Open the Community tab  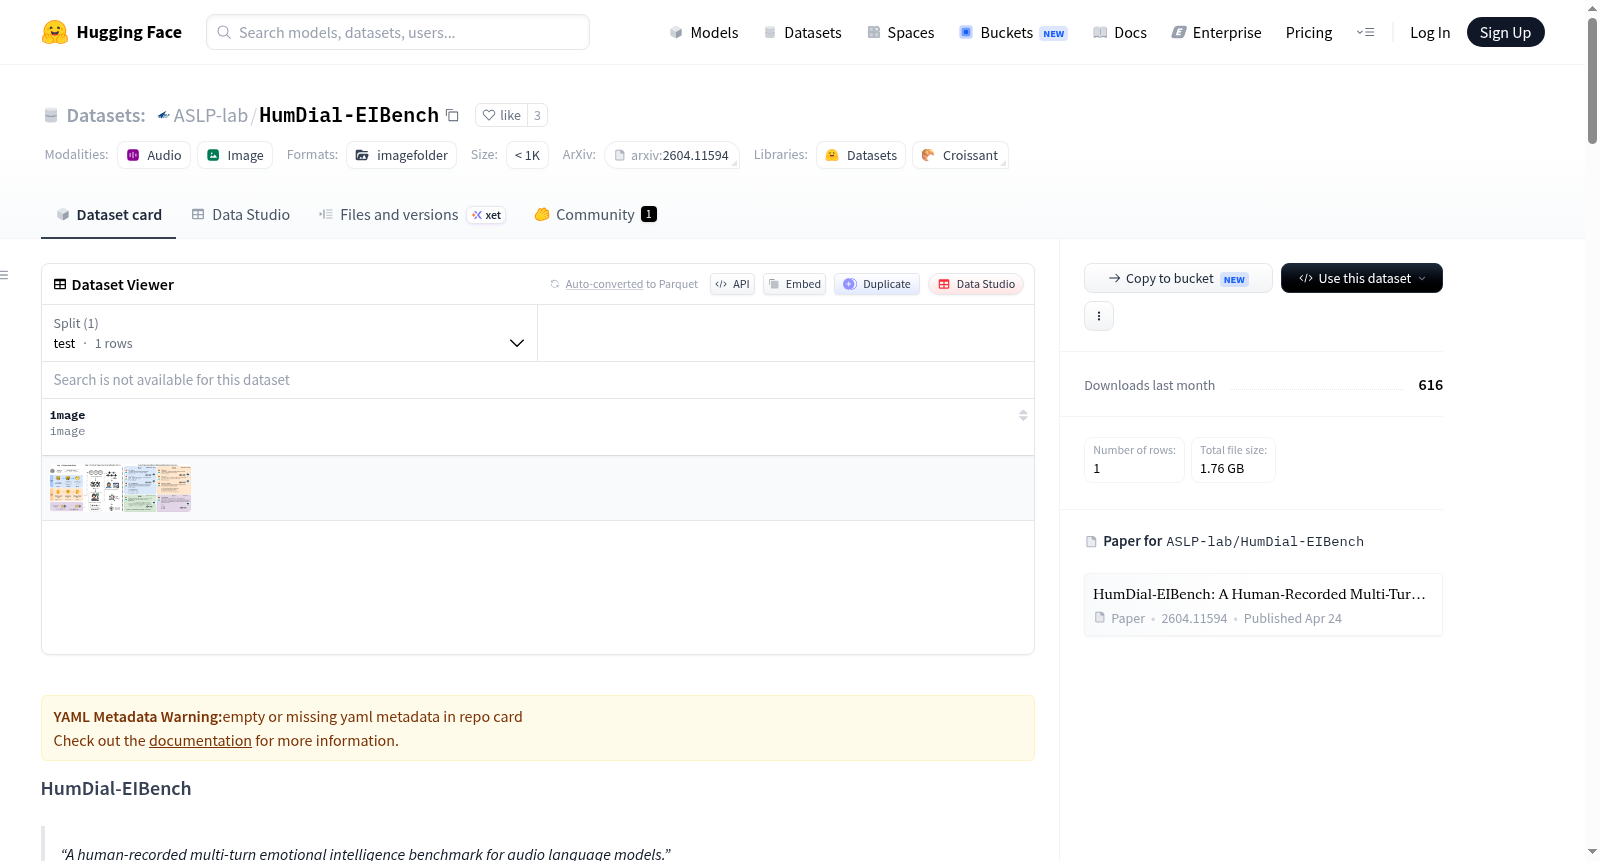click(x=595, y=215)
